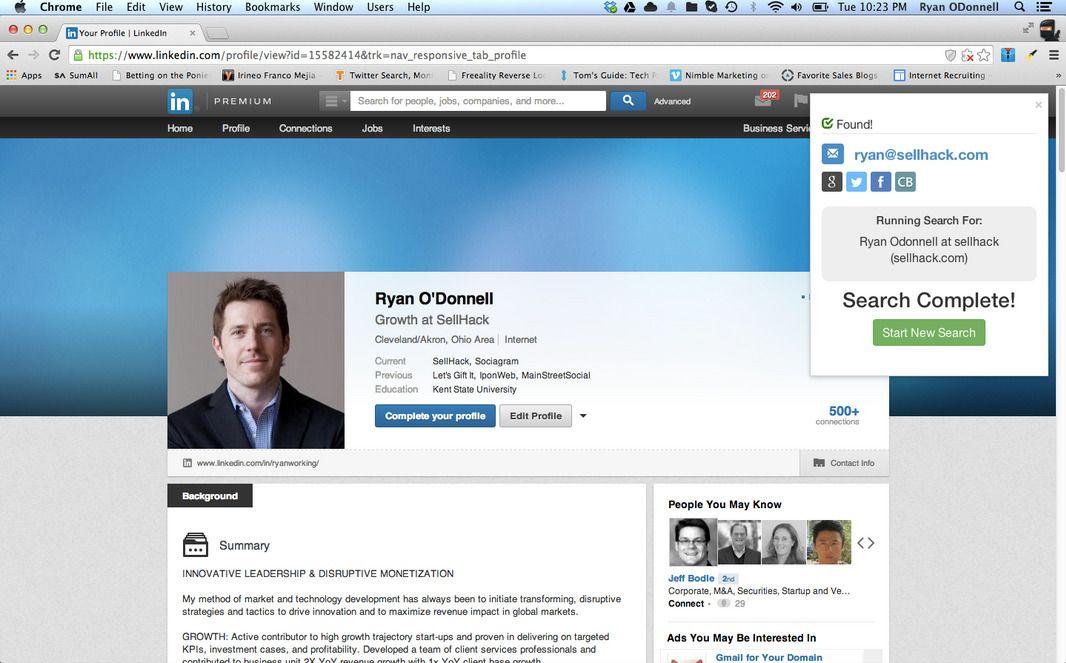
Task: Open the Favorite Sales Blogs bookmark
Action: click(x=829, y=75)
